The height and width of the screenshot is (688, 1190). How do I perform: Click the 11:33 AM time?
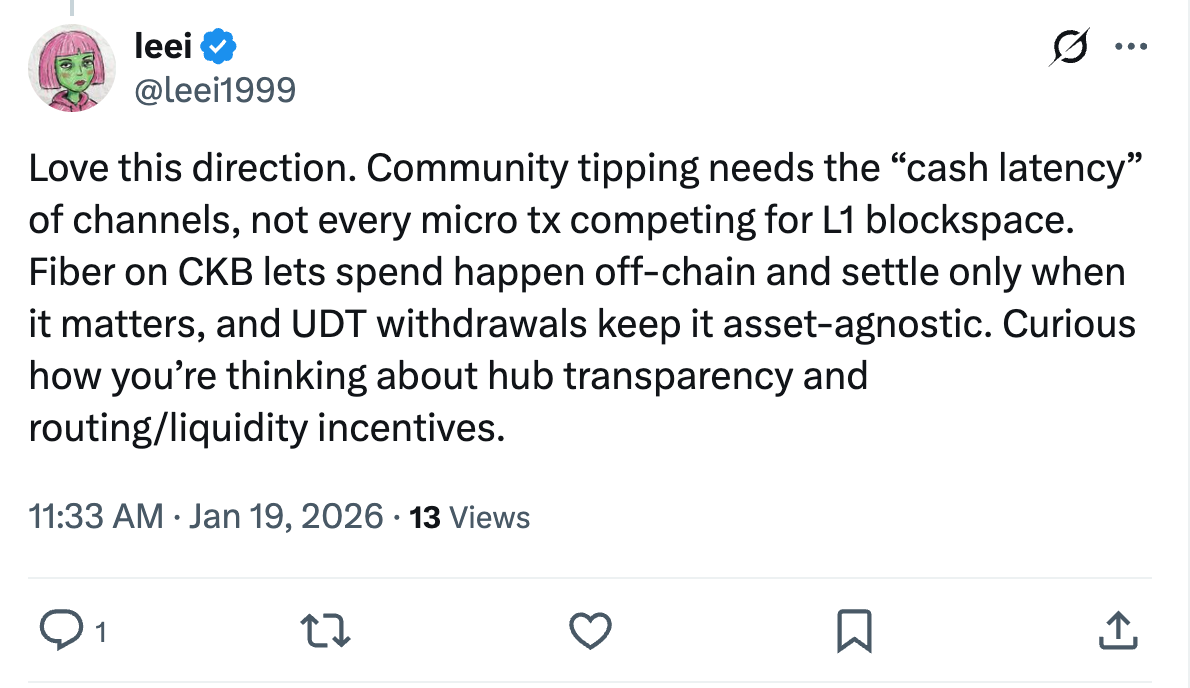tap(96, 516)
